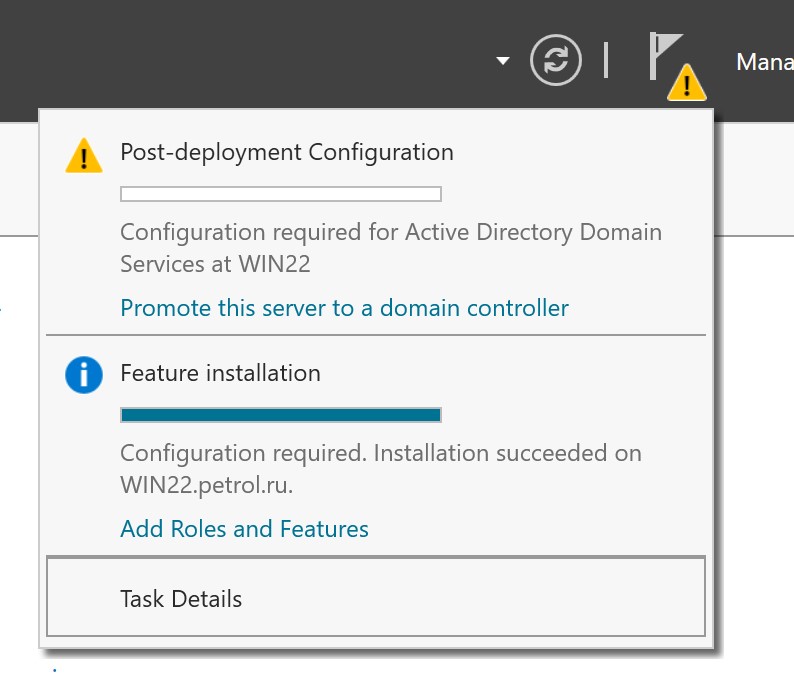Click the Installation succeeded on WIN22.petrol.ru message
Viewport: 794px width, 674px height.
(381, 468)
